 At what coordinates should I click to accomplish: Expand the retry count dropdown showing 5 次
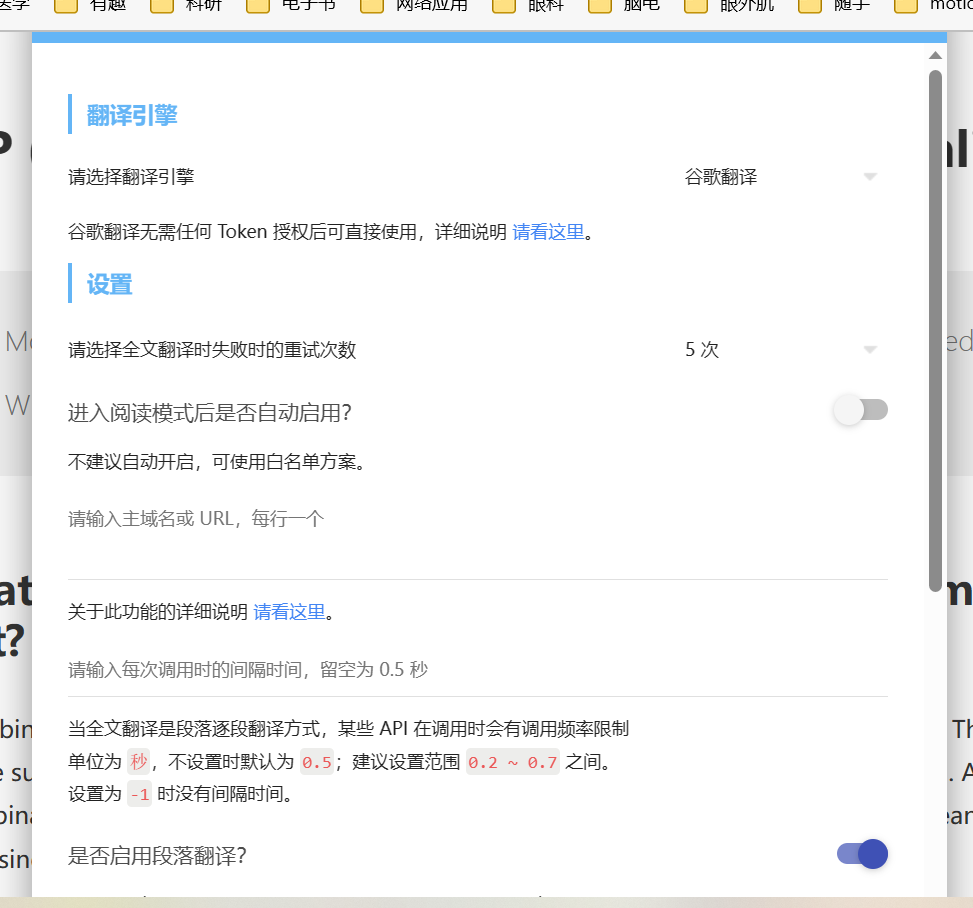coord(701,350)
